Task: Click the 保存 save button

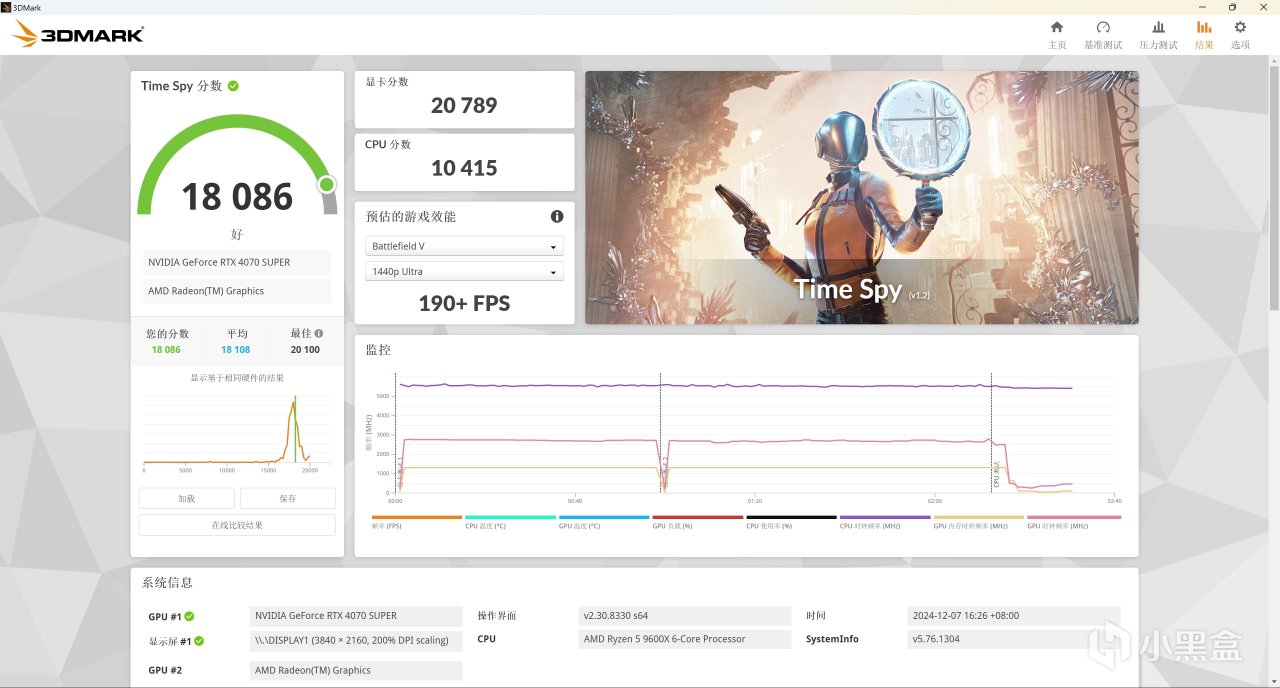Action: click(288, 498)
